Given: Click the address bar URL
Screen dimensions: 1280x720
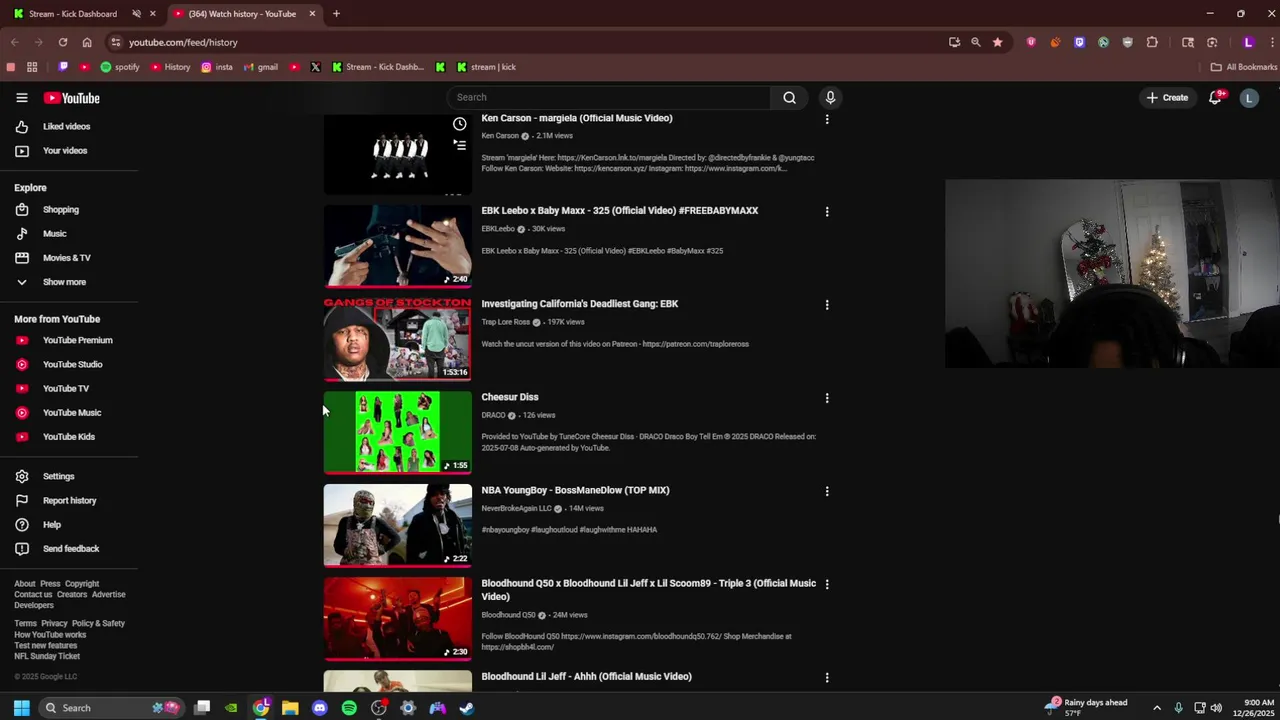Looking at the screenshot, I should (183, 42).
